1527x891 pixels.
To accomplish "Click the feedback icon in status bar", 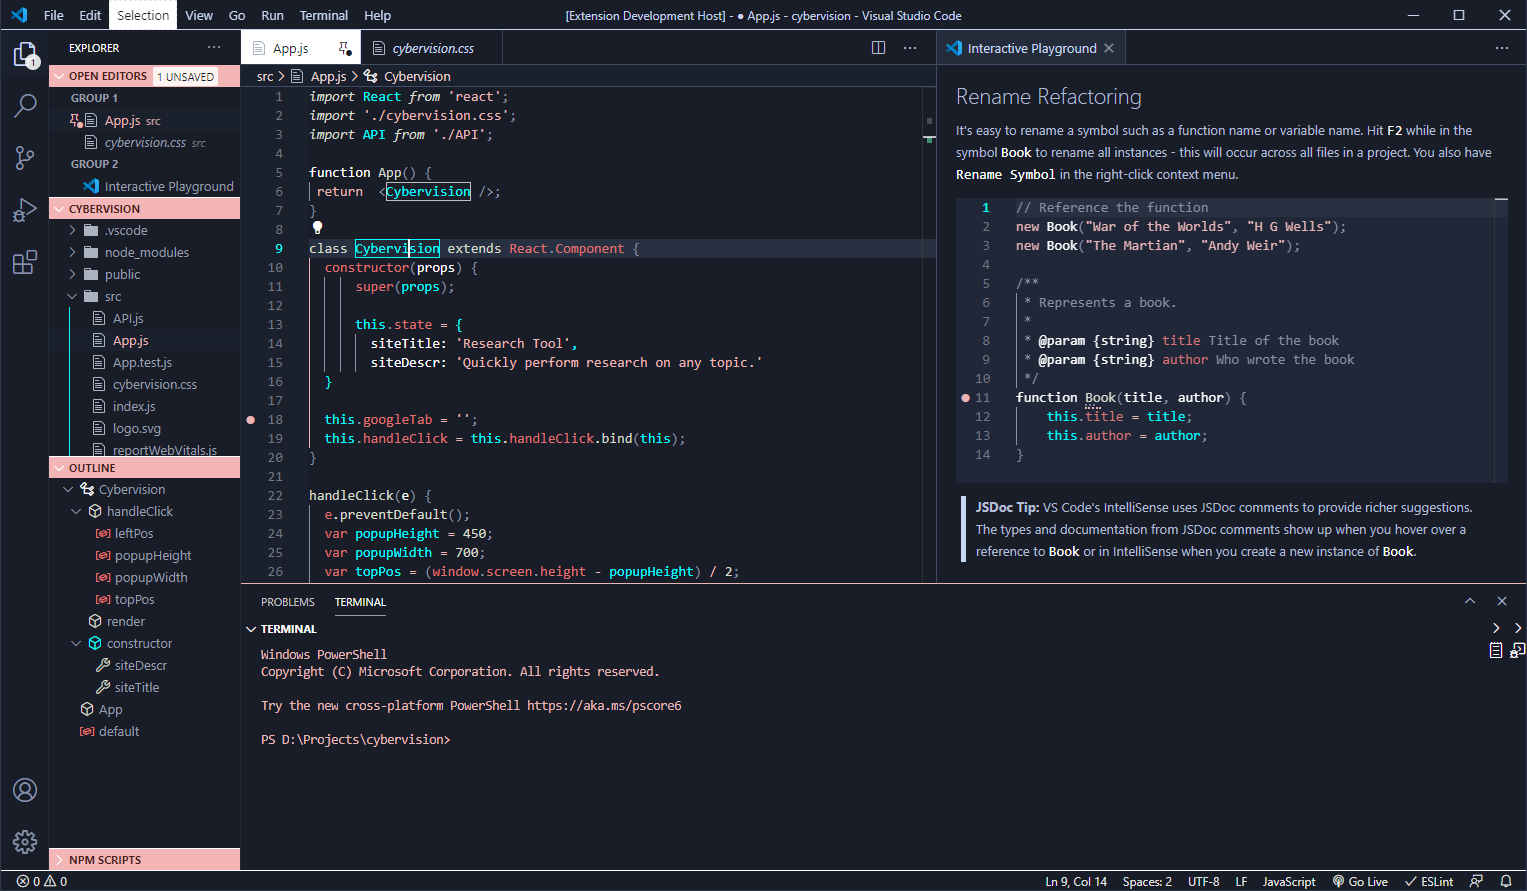I will point(1476,881).
